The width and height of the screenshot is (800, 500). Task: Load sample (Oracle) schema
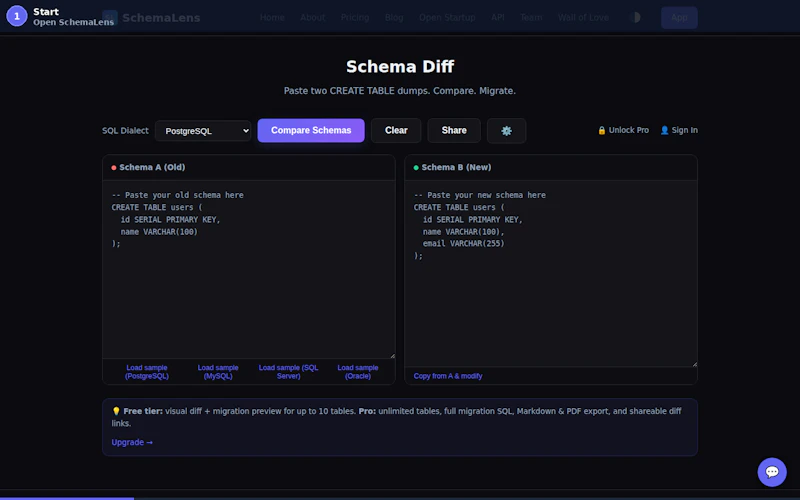[x=358, y=371]
